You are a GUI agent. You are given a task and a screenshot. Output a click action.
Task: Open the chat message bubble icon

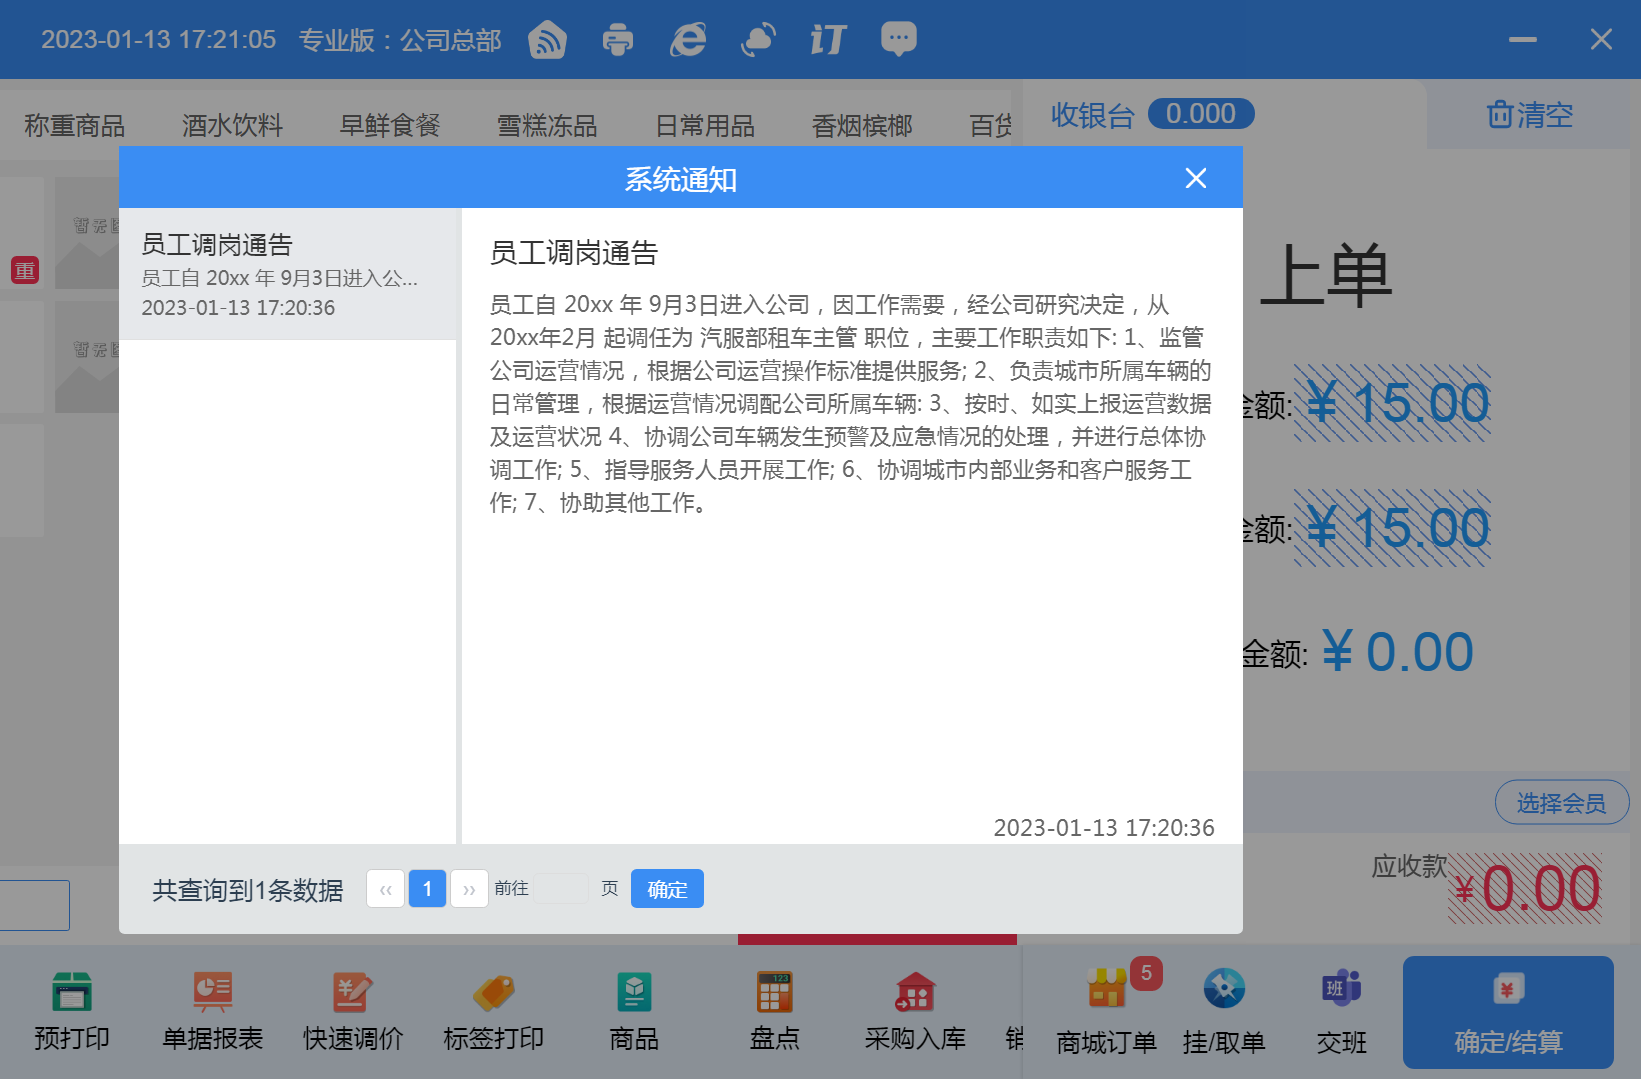[898, 40]
